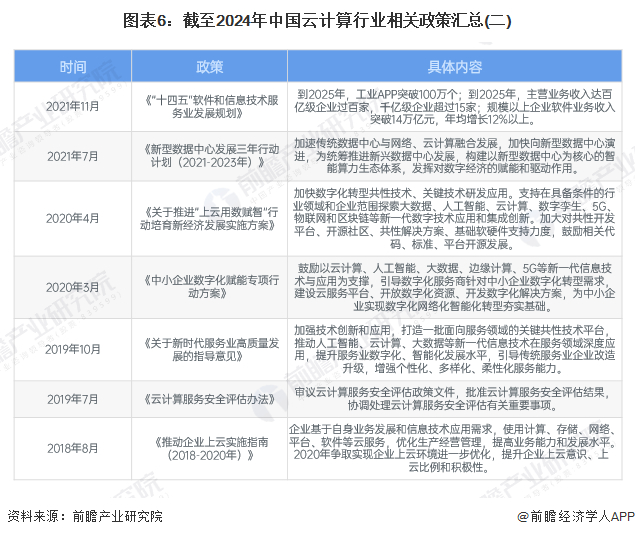
Task: Click the @前瞻经济学人APP credit
Action: pos(575,516)
